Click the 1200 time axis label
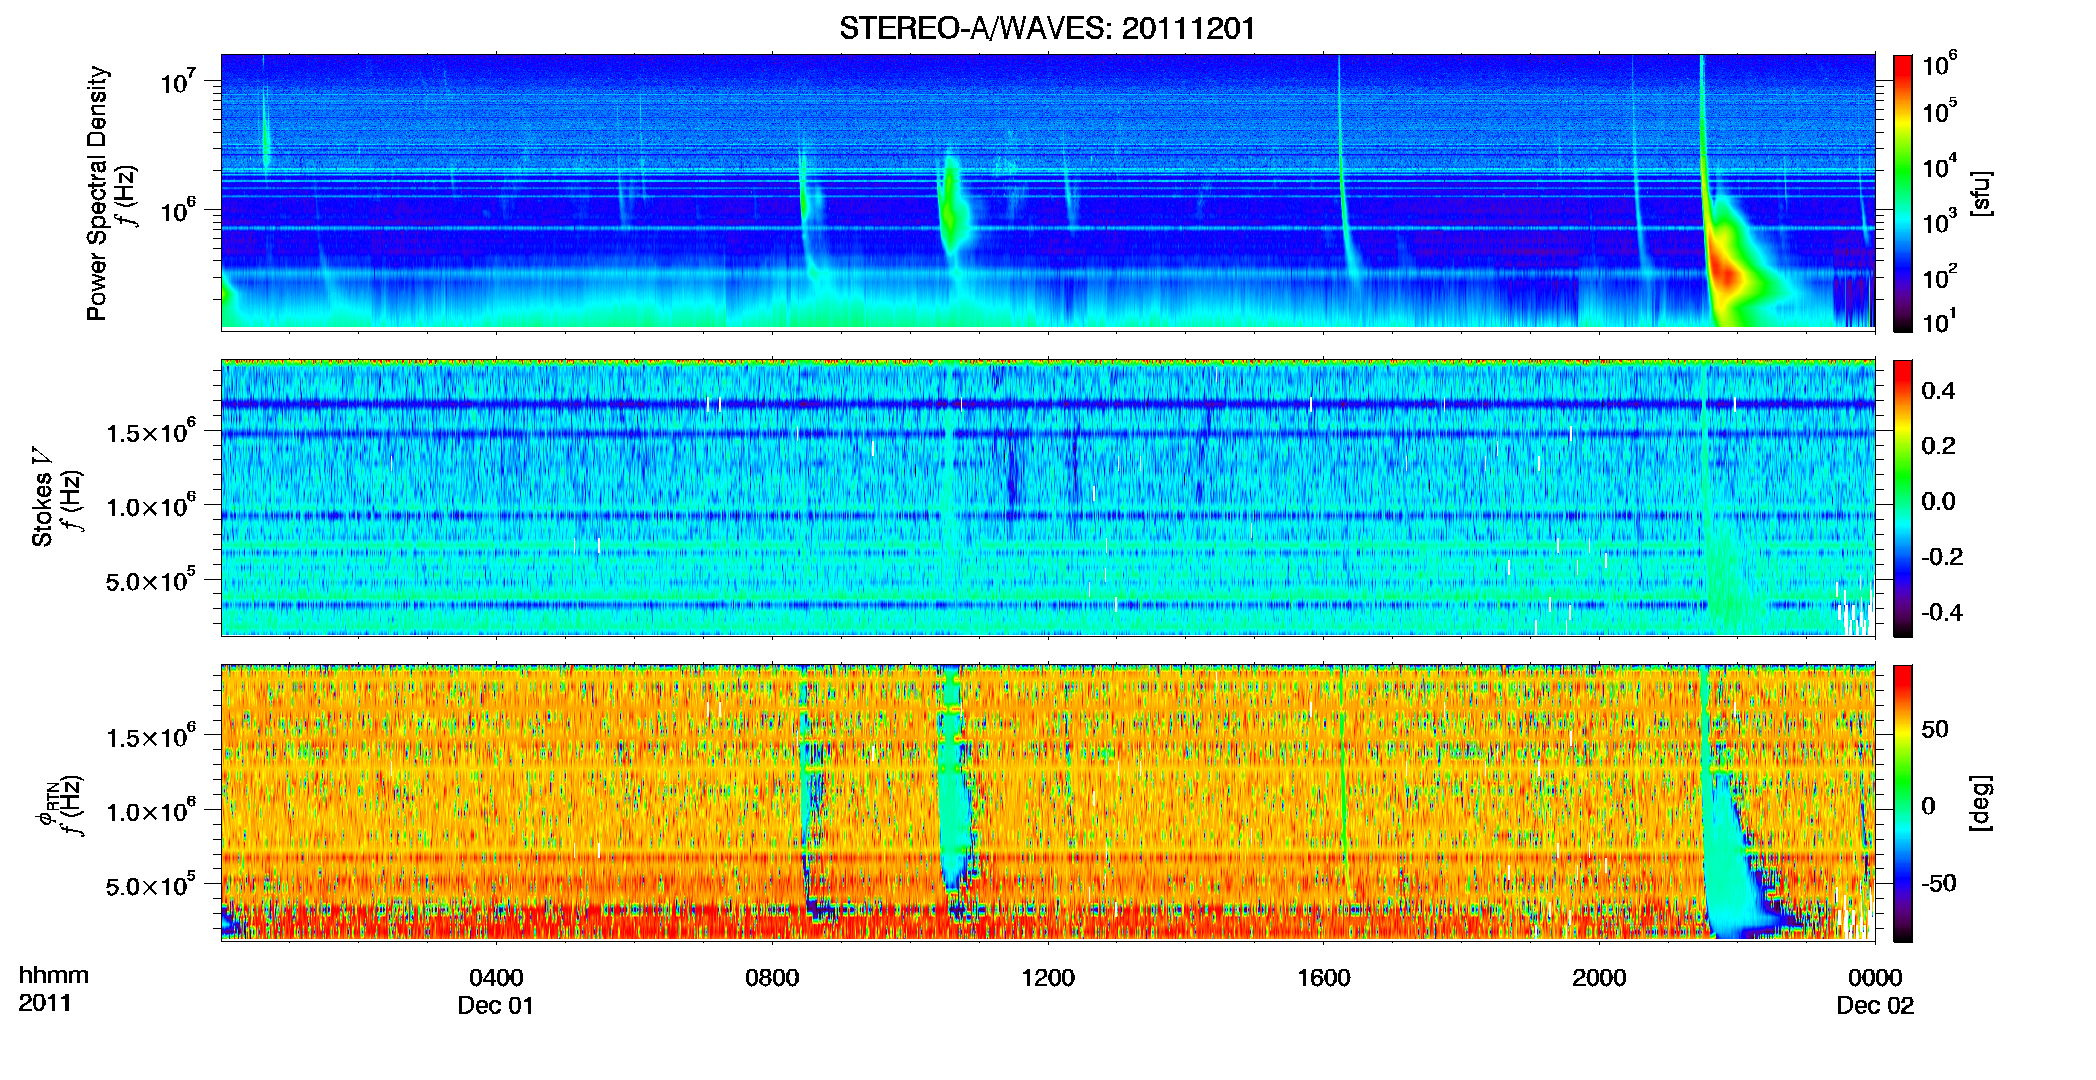The image size is (2096, 1080). tap(1048, 978)
